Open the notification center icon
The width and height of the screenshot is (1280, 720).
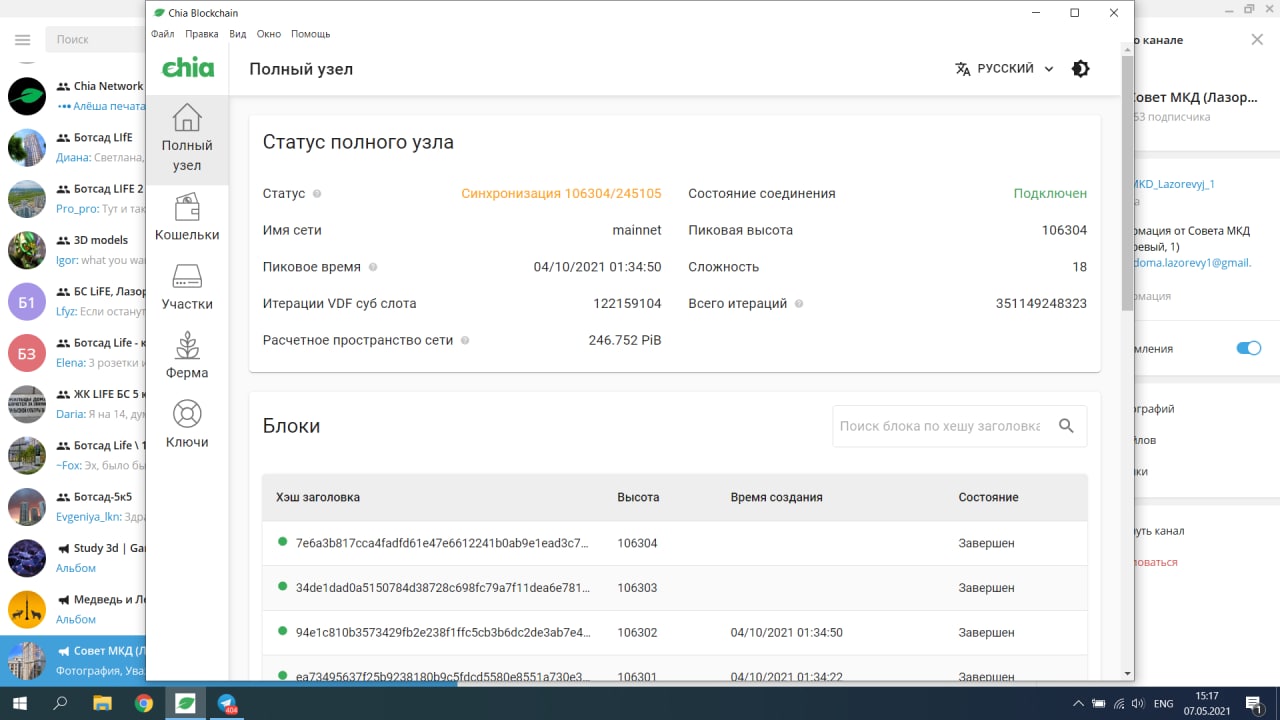point(1255,704)
